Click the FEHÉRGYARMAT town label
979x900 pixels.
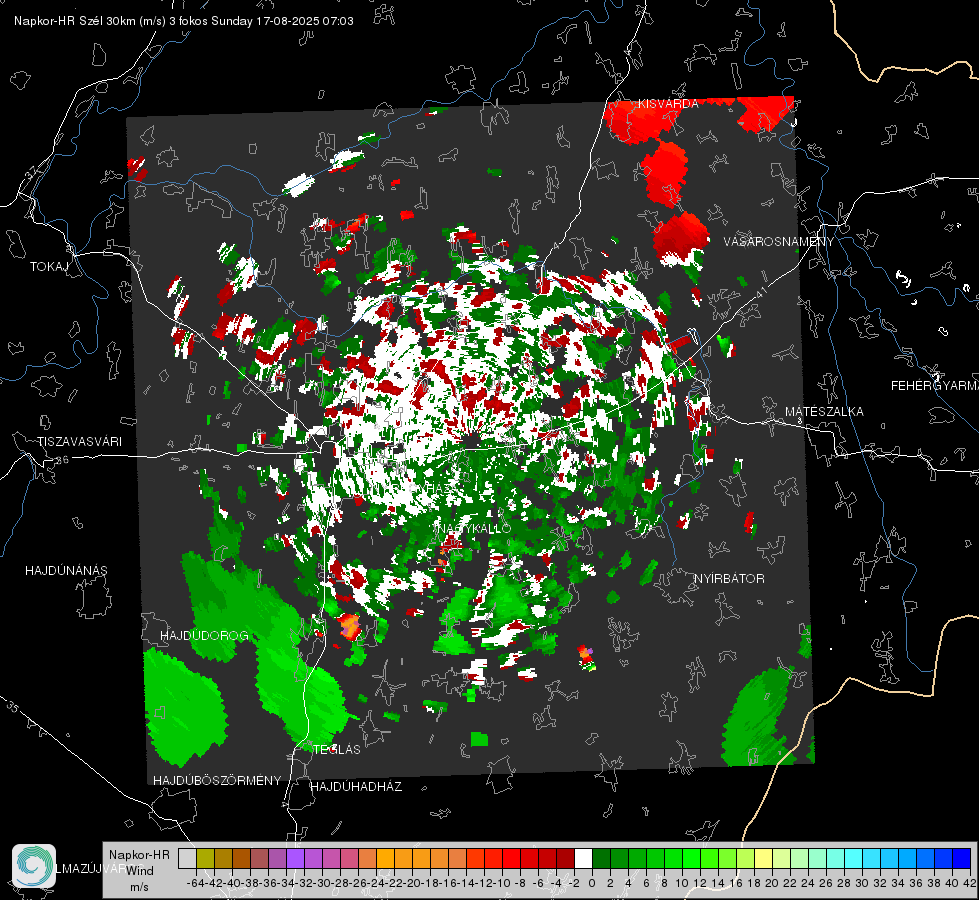click(x=935, y=386)
